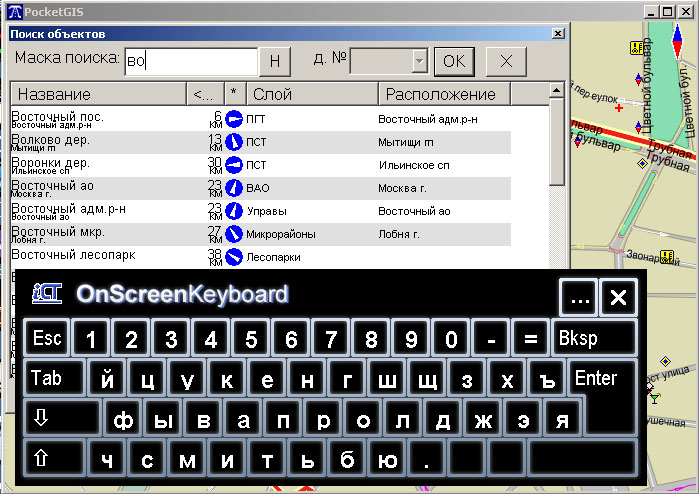Close the OnScreenKeyboard panel
The height and width of the screenshot is (494, 699).
(x=619, y=297)
